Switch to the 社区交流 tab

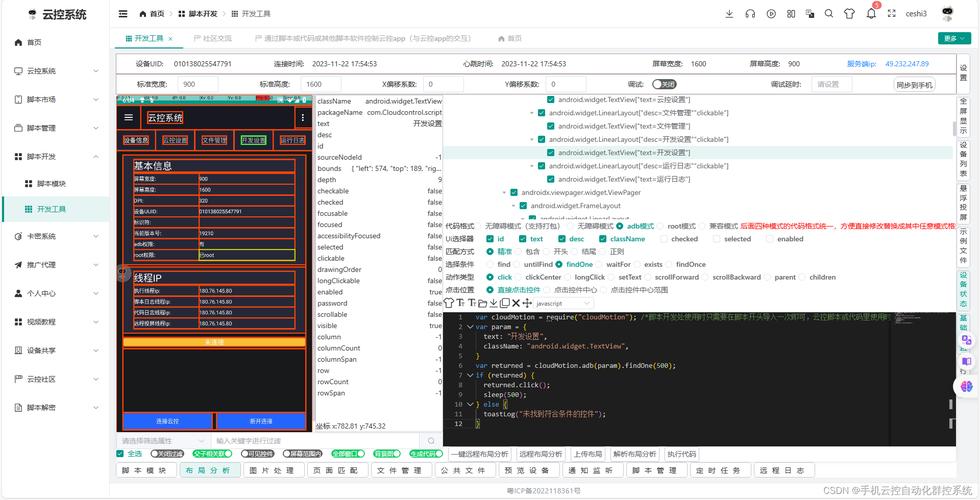[212, 39]
